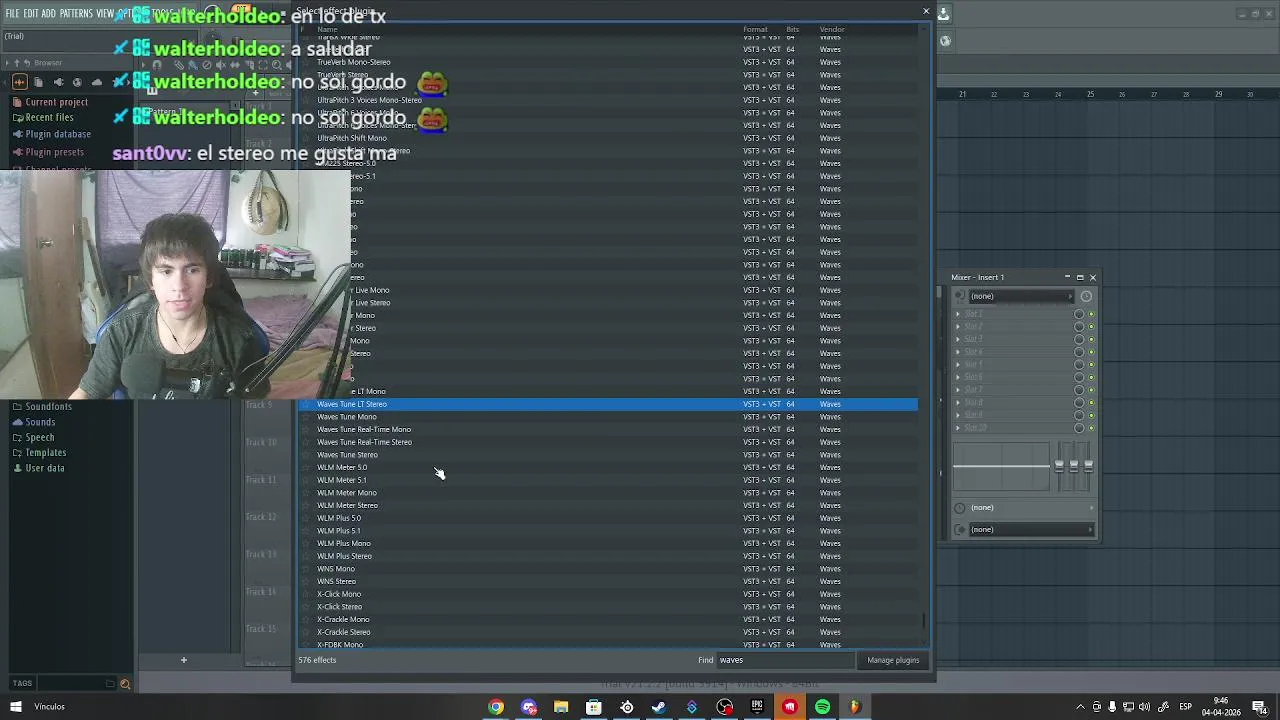The width and height of the screenshot is (1280, 720).
Task: Toggle Slot 2 enable LED in Mixer
Action: pos(1091,327)
